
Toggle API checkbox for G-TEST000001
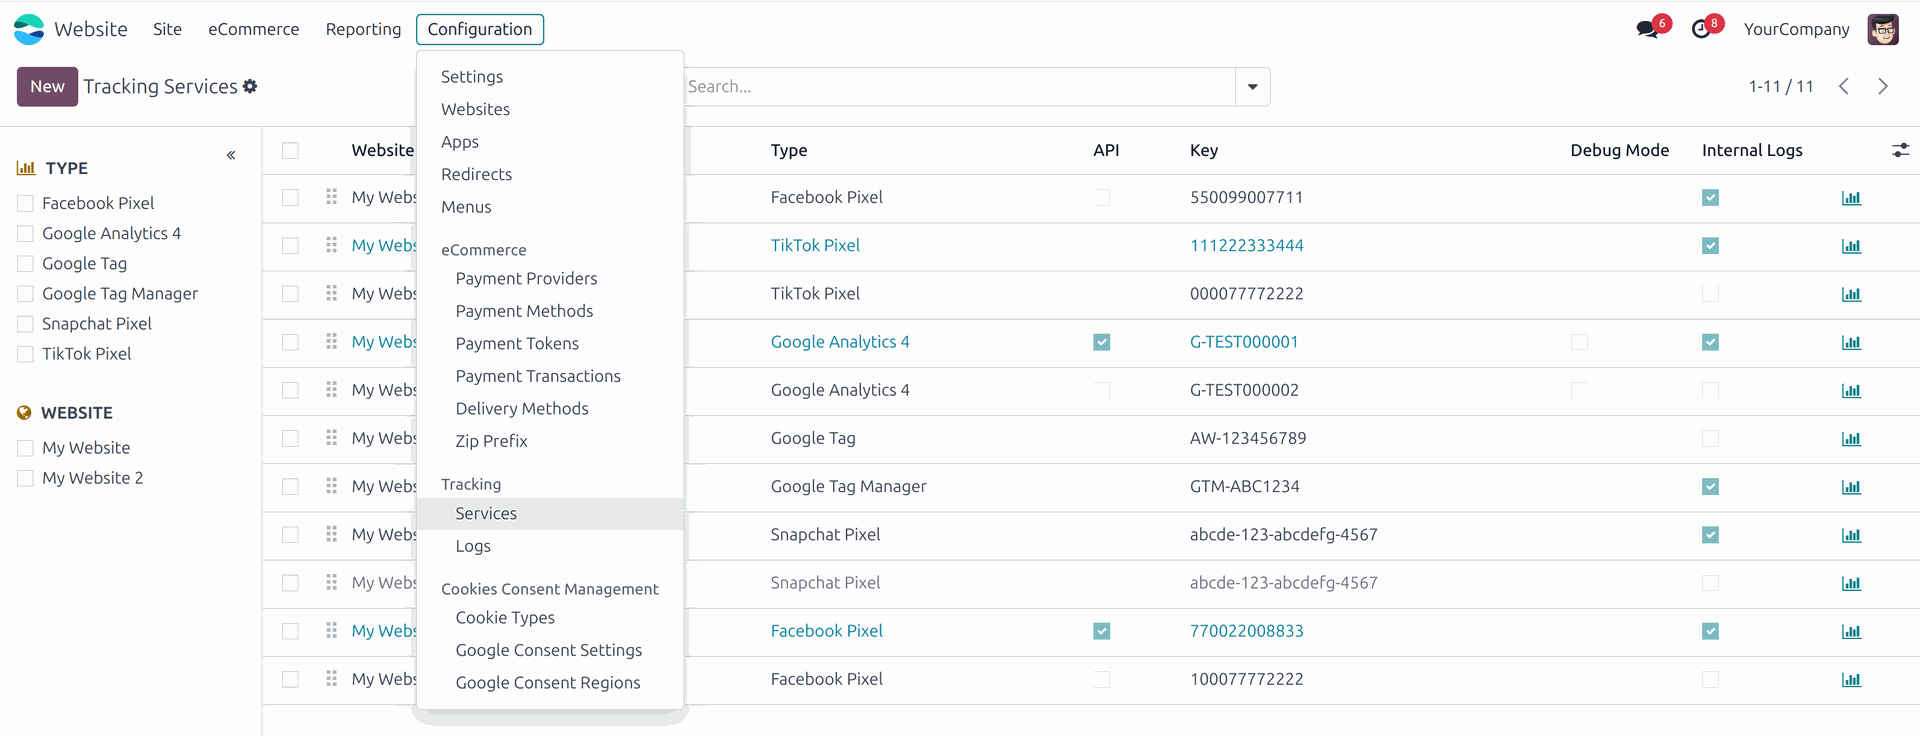(1101, 342)
